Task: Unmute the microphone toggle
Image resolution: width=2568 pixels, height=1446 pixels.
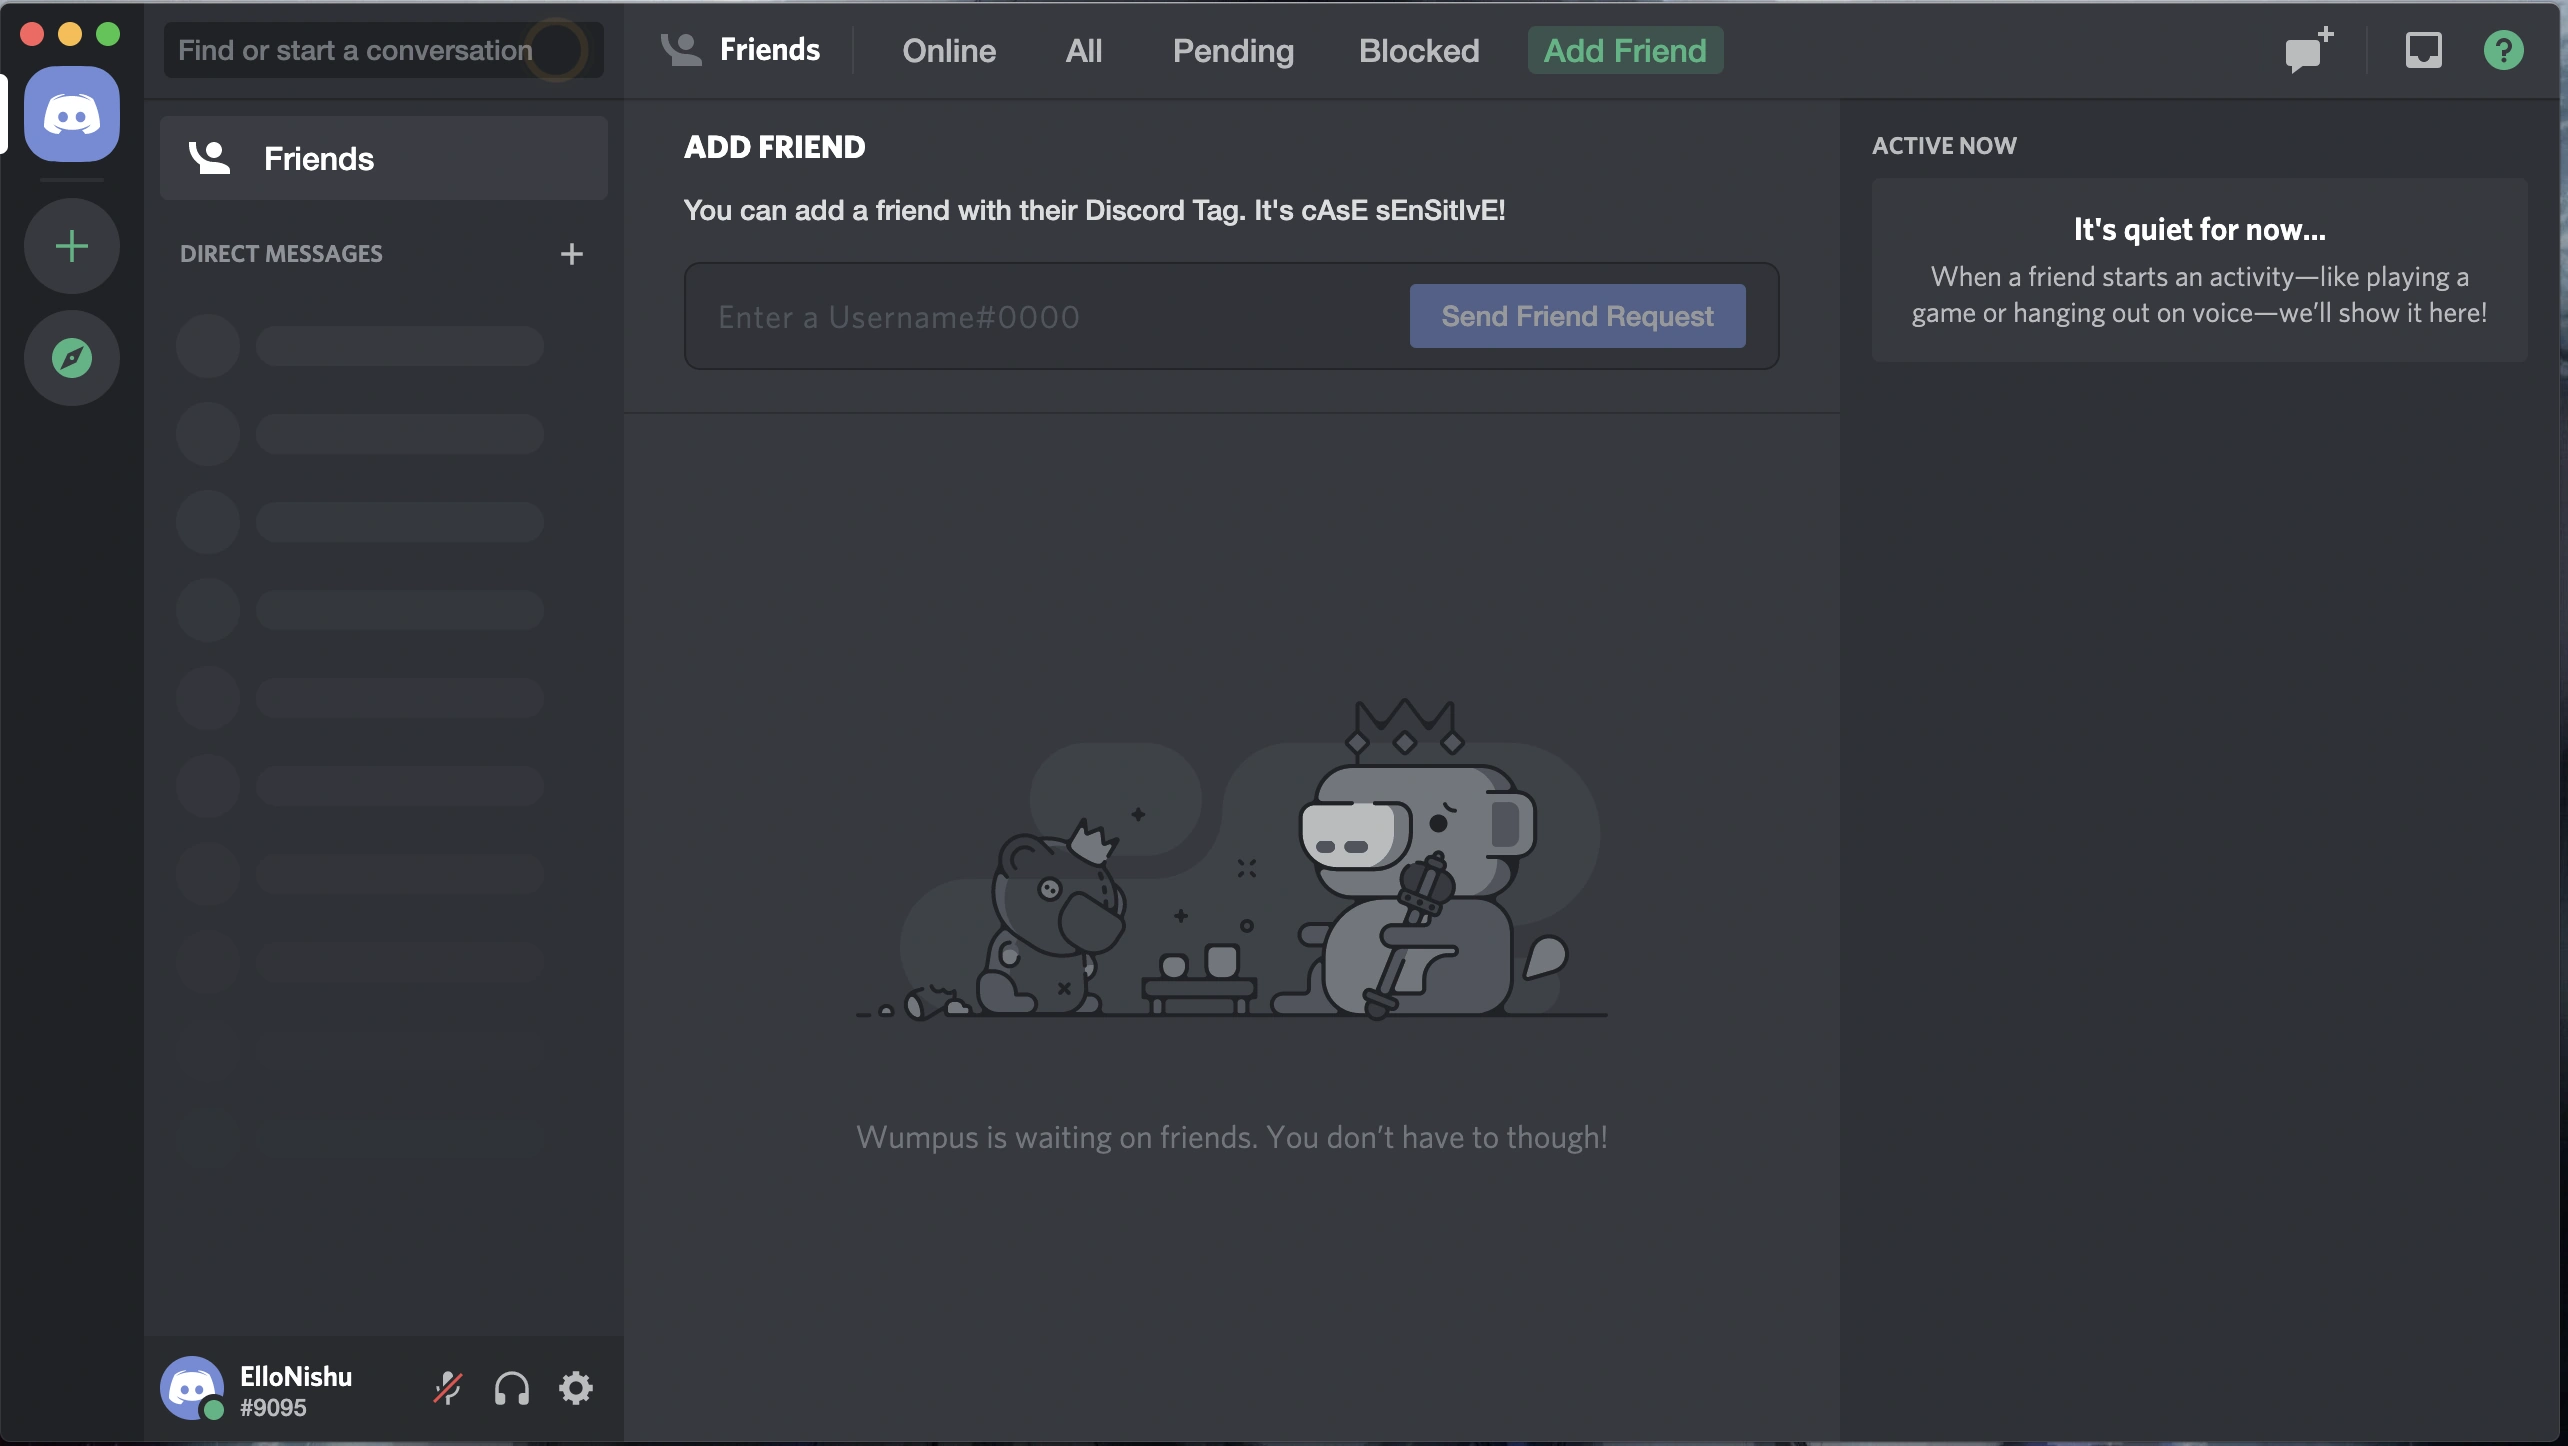Action: click(447, 1388)
